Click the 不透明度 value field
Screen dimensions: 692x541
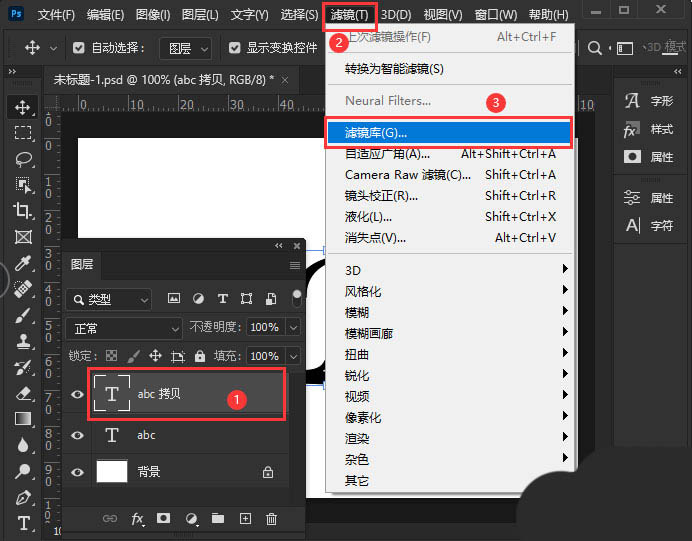click(x=265, y=327)
